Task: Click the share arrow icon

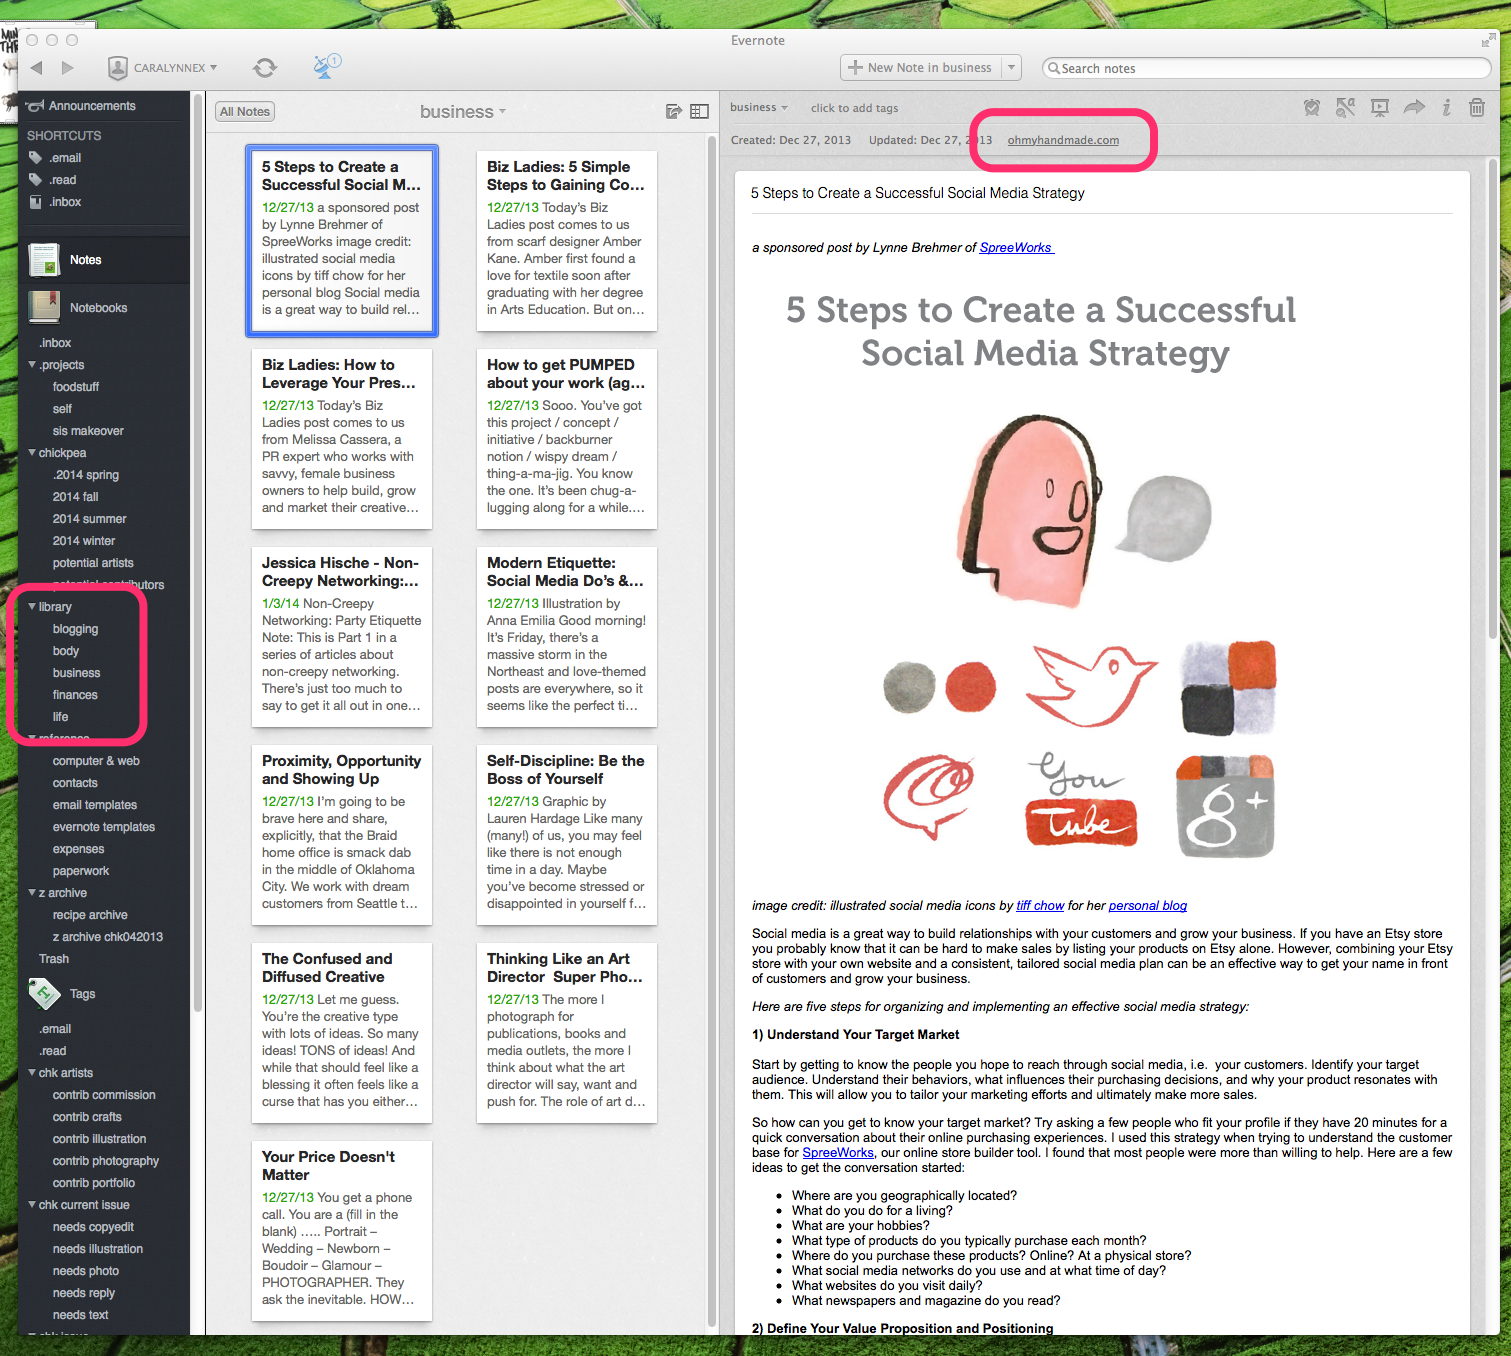Action: [1414, 107]
